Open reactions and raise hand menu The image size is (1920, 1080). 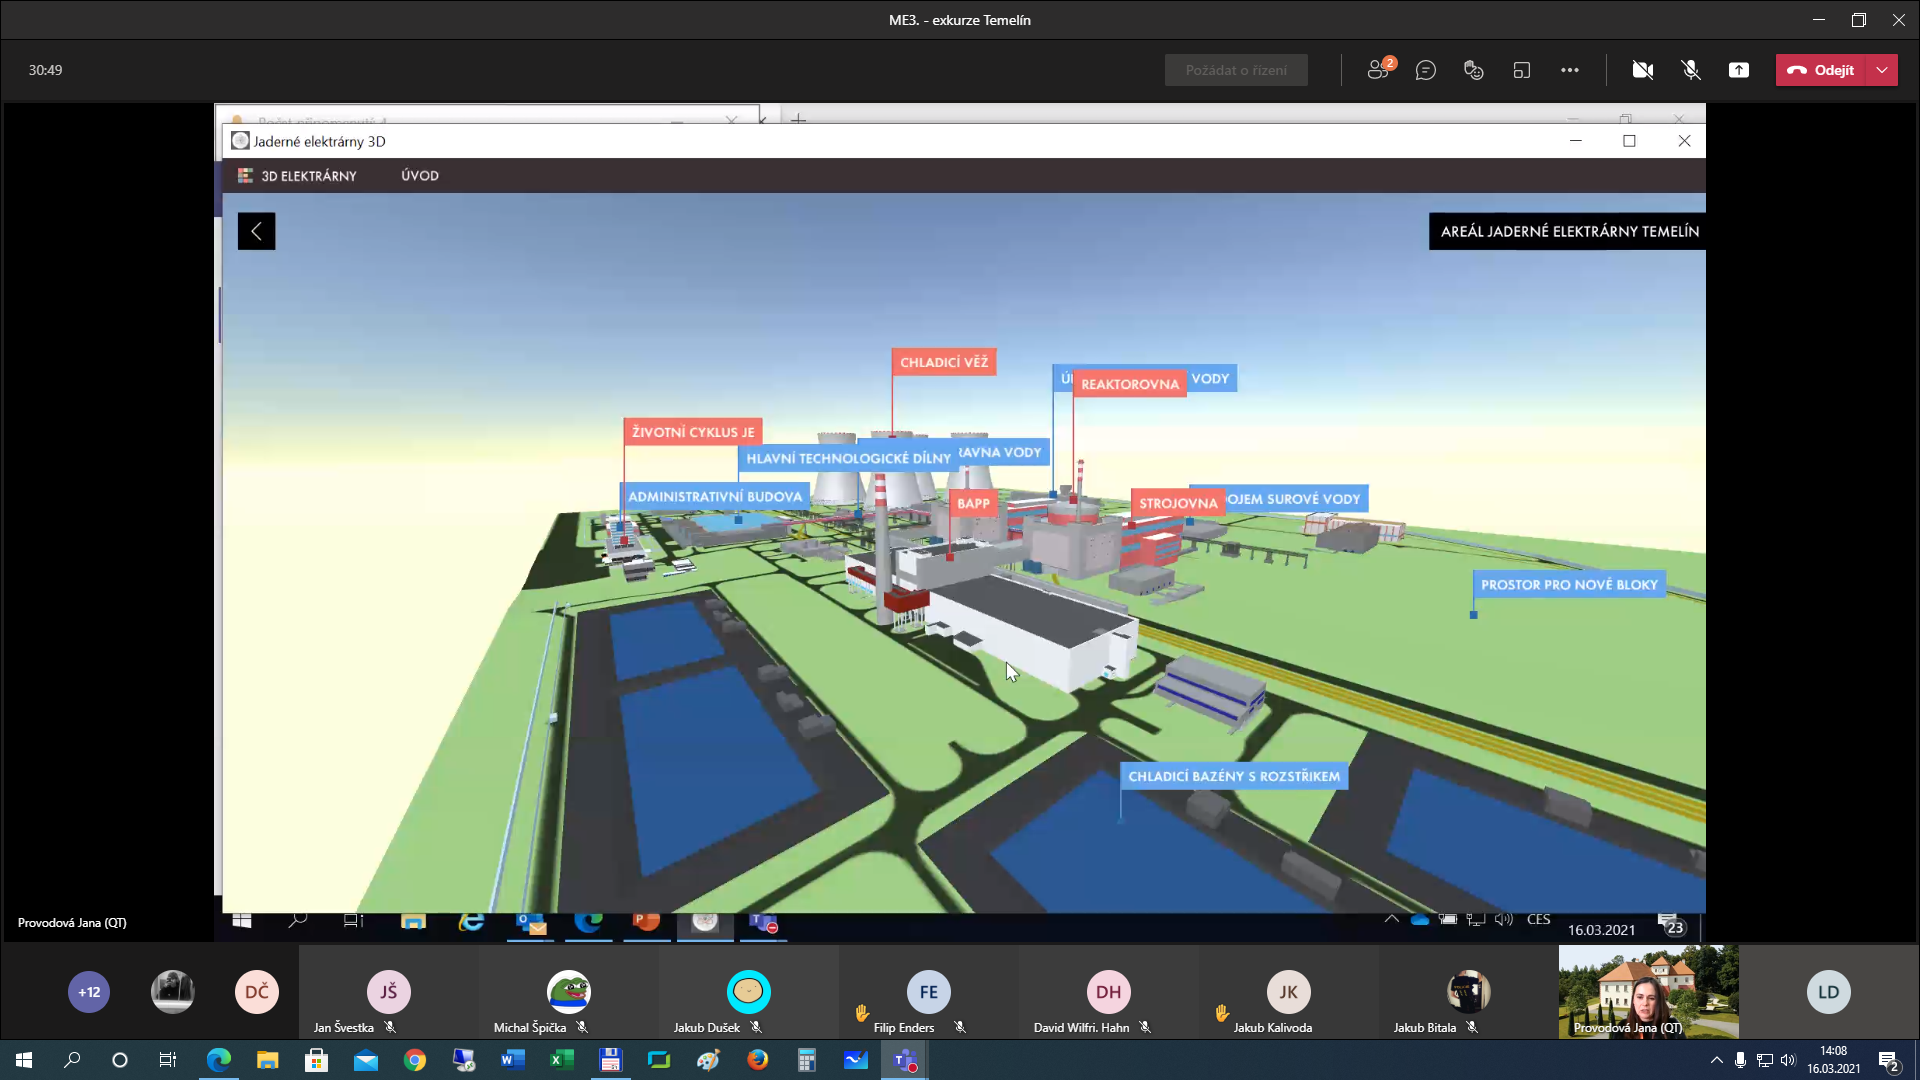coord(1474,70)
